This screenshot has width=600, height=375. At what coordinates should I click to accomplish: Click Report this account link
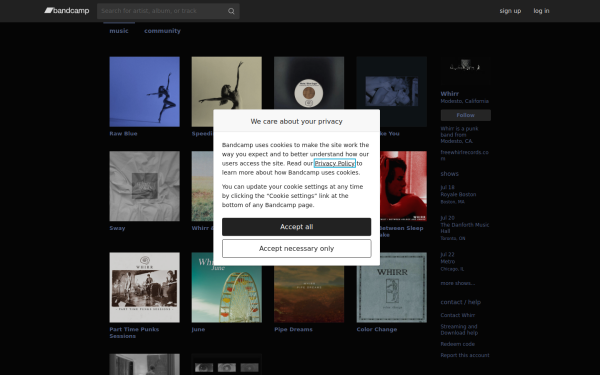pos(465,355)
